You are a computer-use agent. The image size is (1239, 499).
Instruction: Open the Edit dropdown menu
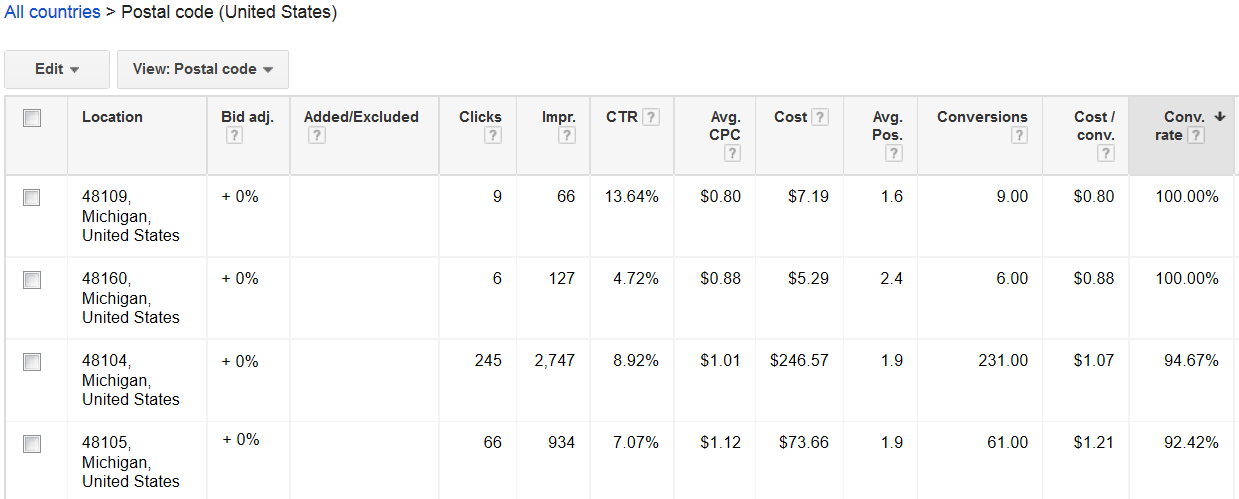(x=57, y=69)
